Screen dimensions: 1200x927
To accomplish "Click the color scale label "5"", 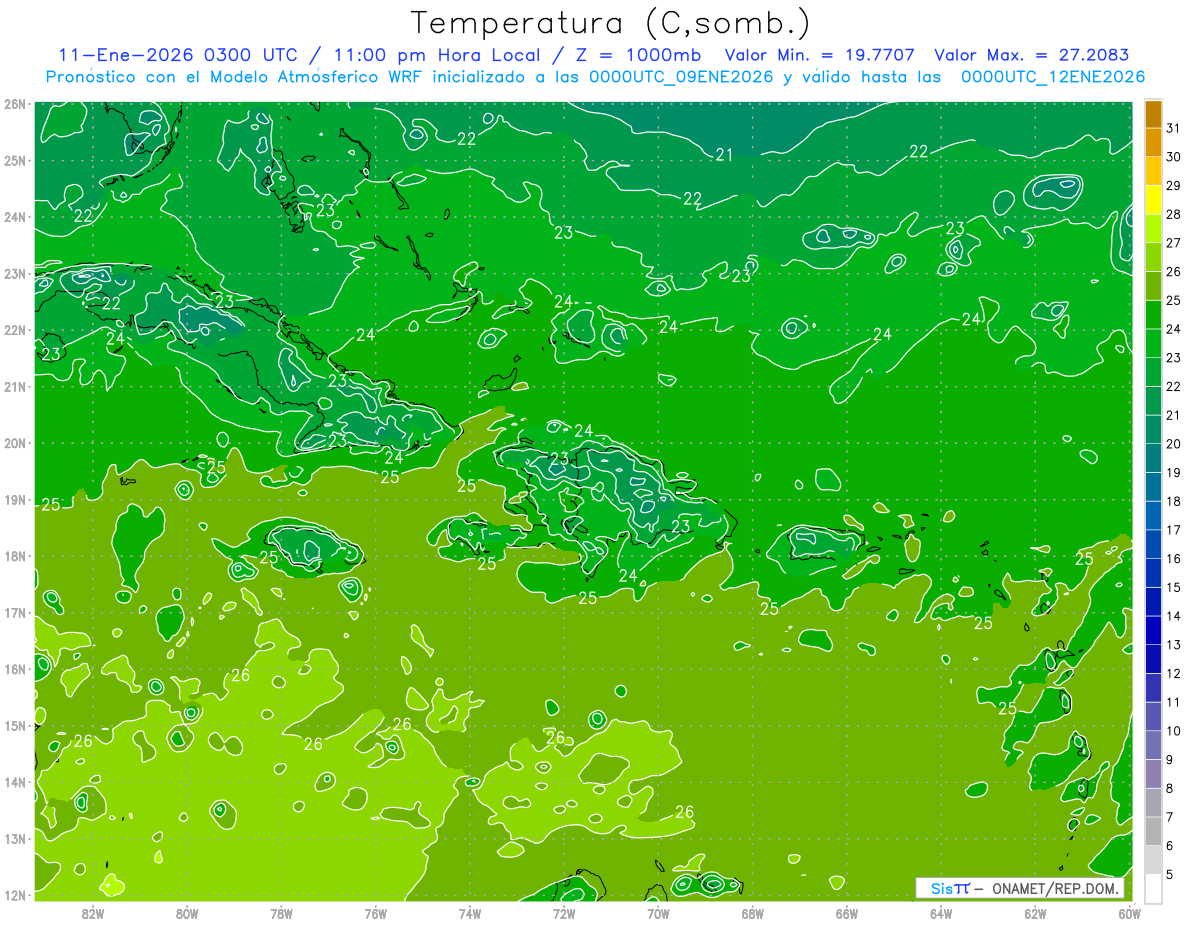I will tap(1170, 874).
